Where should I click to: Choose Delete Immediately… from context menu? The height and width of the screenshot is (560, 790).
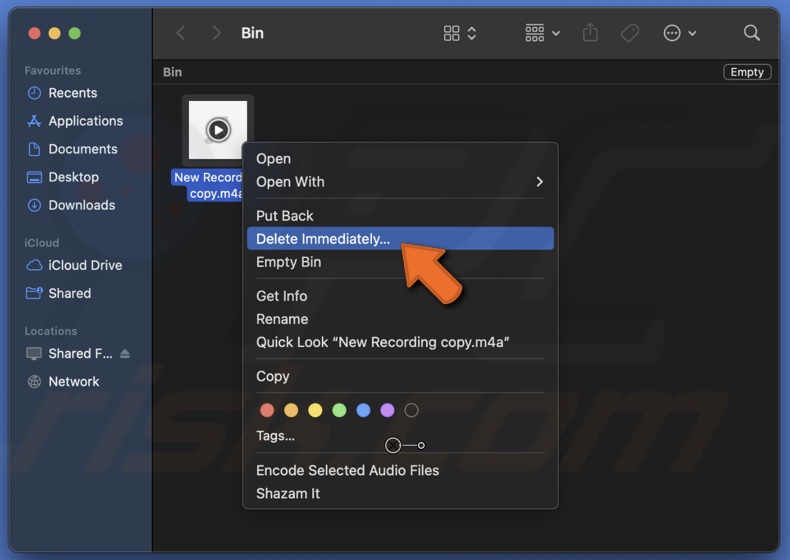tap(323, 239)
